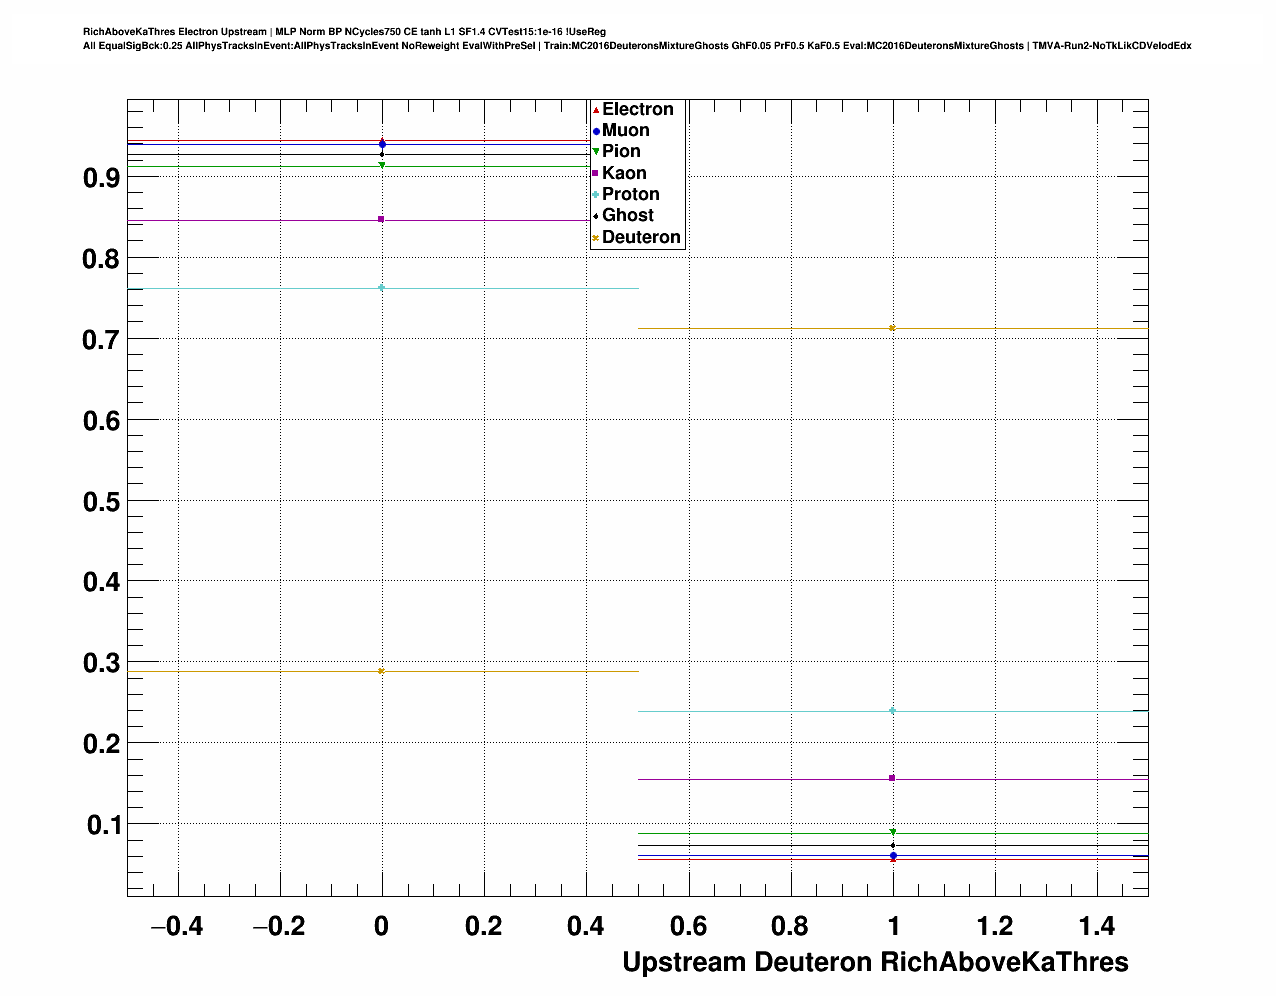Pick the orange Deuteron legend marker

596,238
